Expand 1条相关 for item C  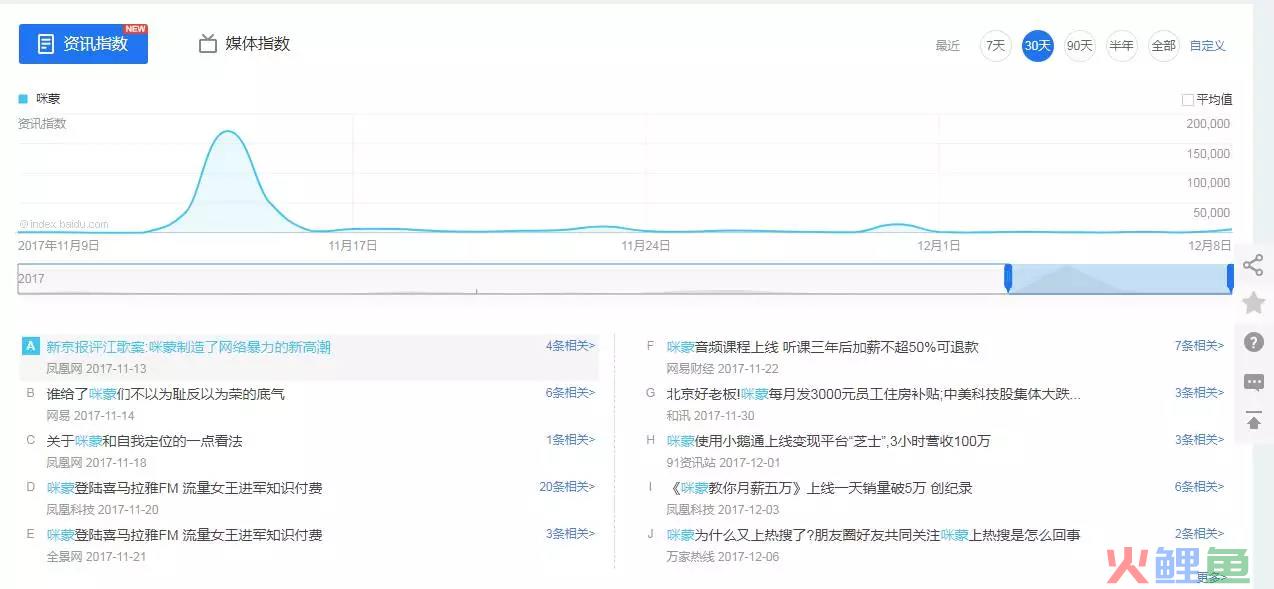click(x=570, y=440)
